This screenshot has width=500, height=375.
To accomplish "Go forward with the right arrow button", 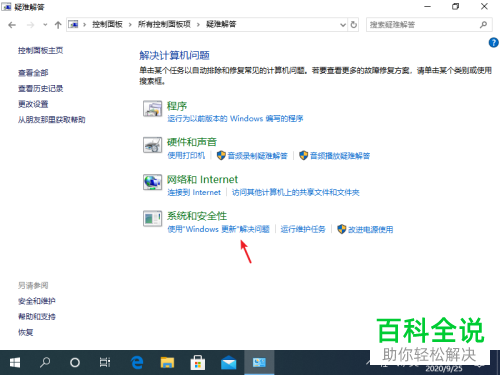I will 30,25.
